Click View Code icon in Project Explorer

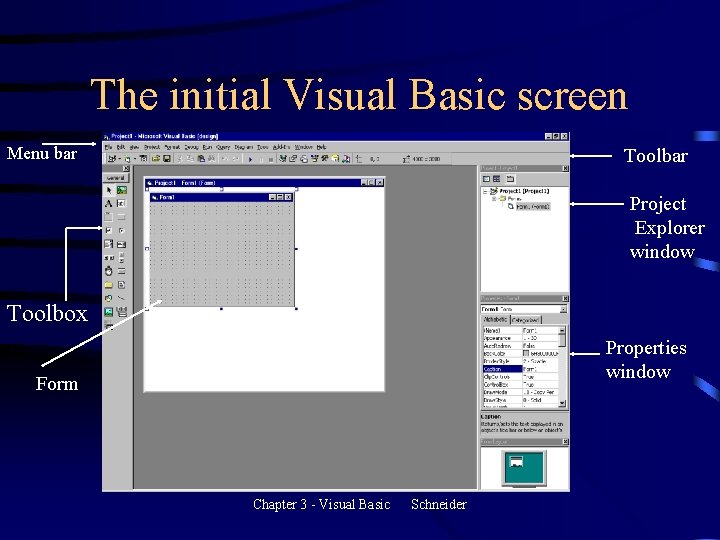(487, 179)
